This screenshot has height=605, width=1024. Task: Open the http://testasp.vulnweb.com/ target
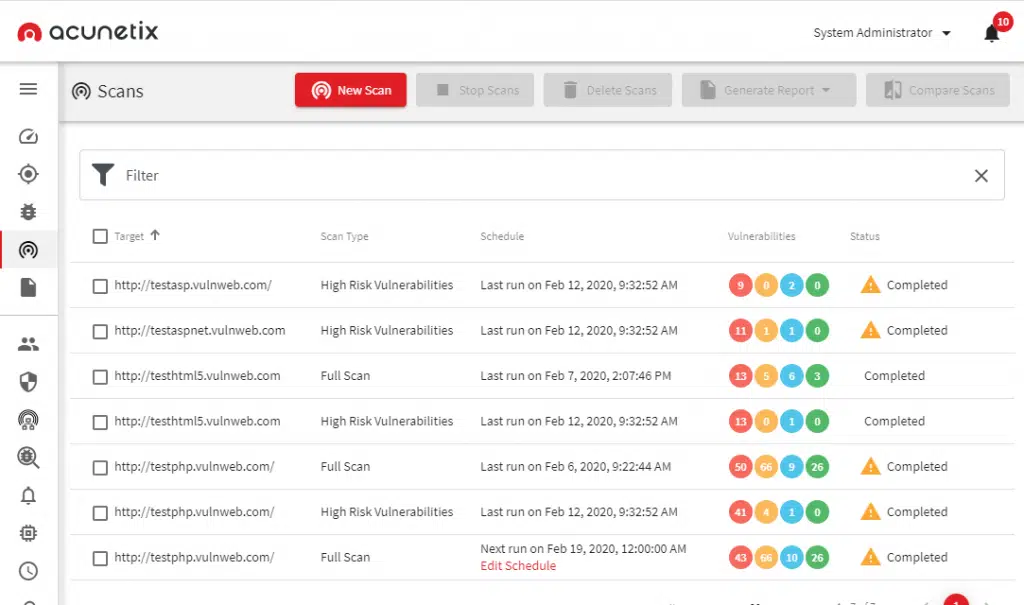coord(193,285)
